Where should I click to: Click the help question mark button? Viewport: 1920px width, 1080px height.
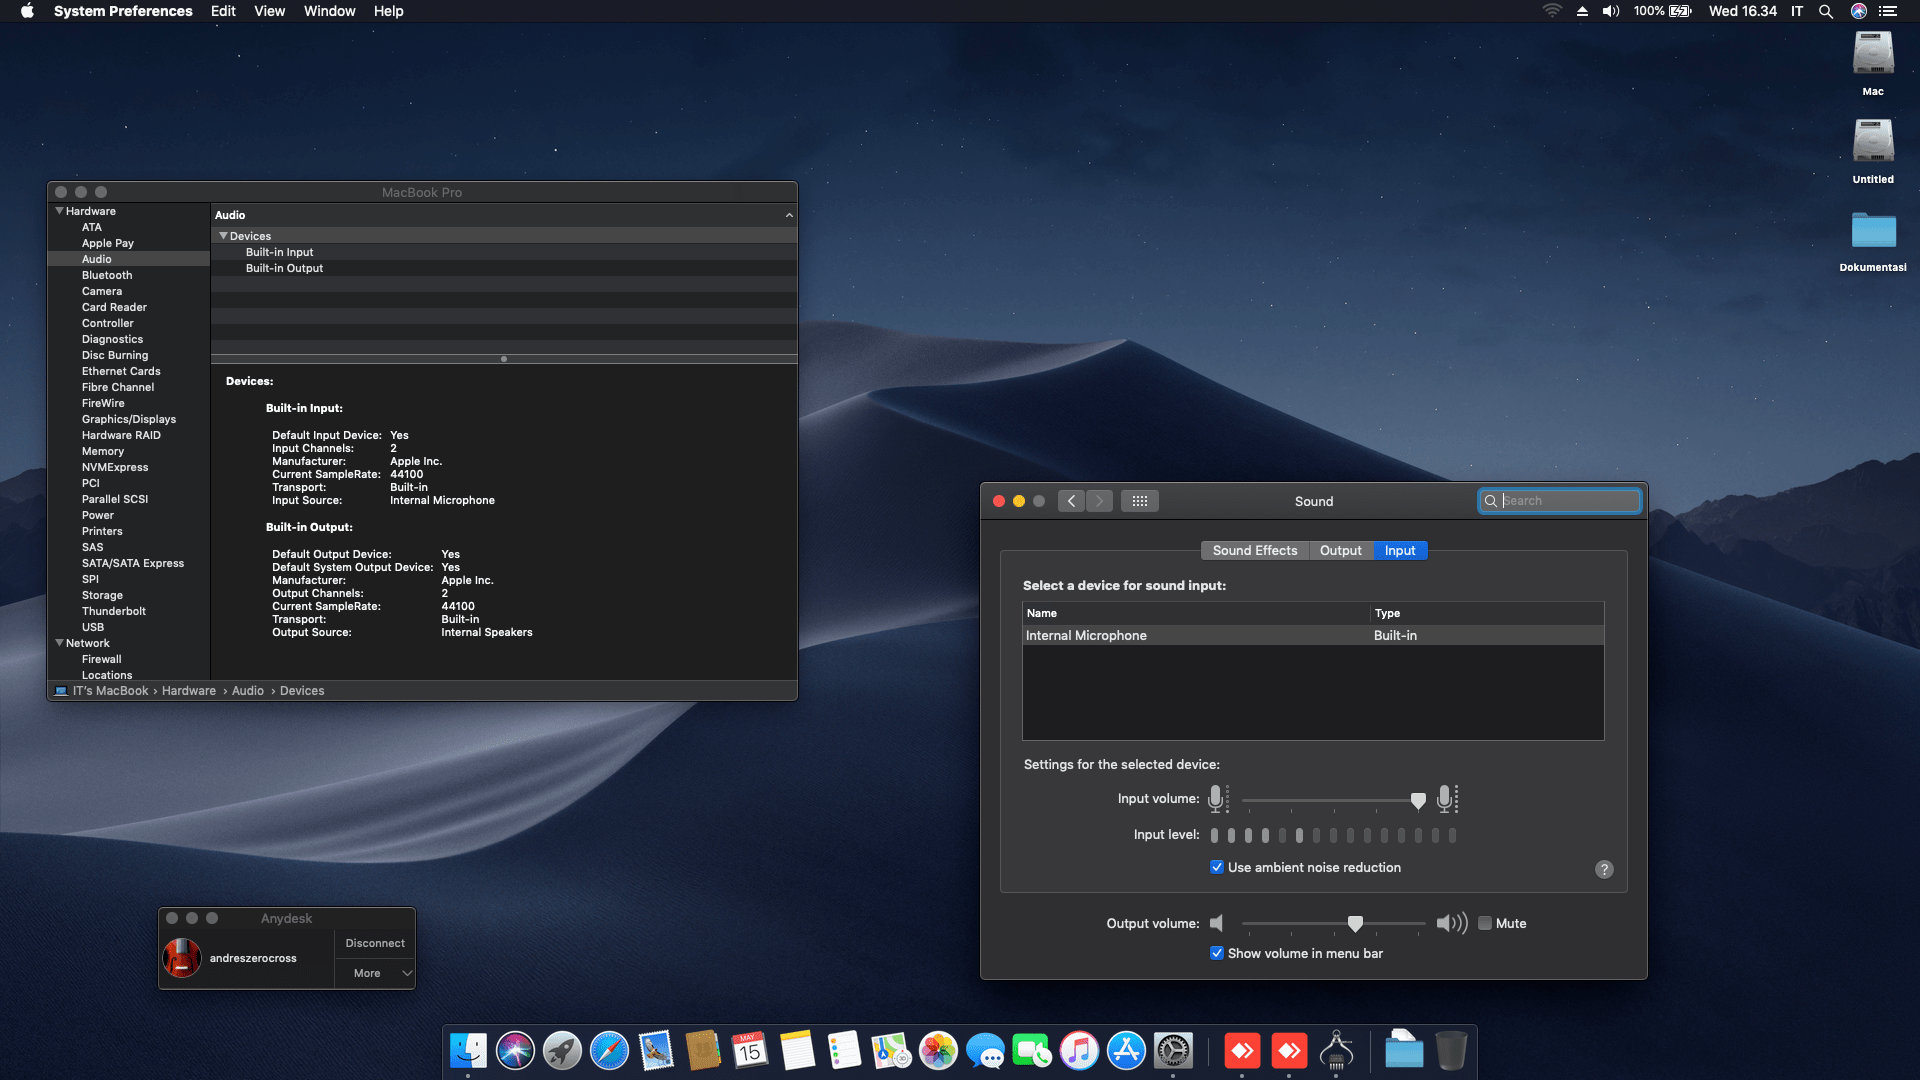coord(1604,869)
